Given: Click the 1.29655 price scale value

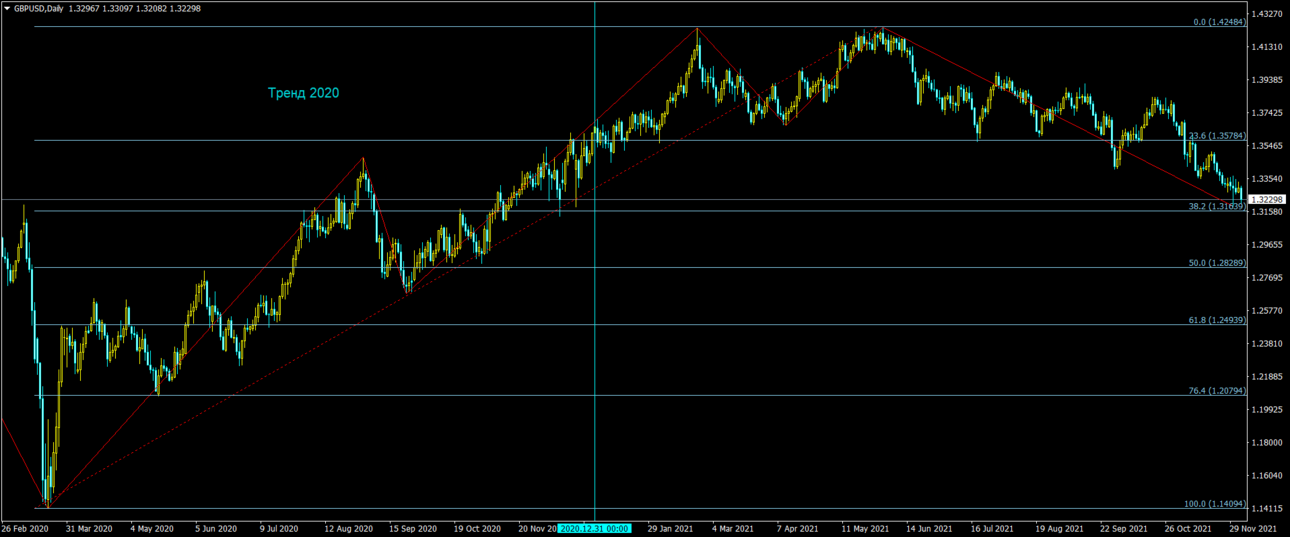Looking at the screenshot, I should click(1267, 245).
